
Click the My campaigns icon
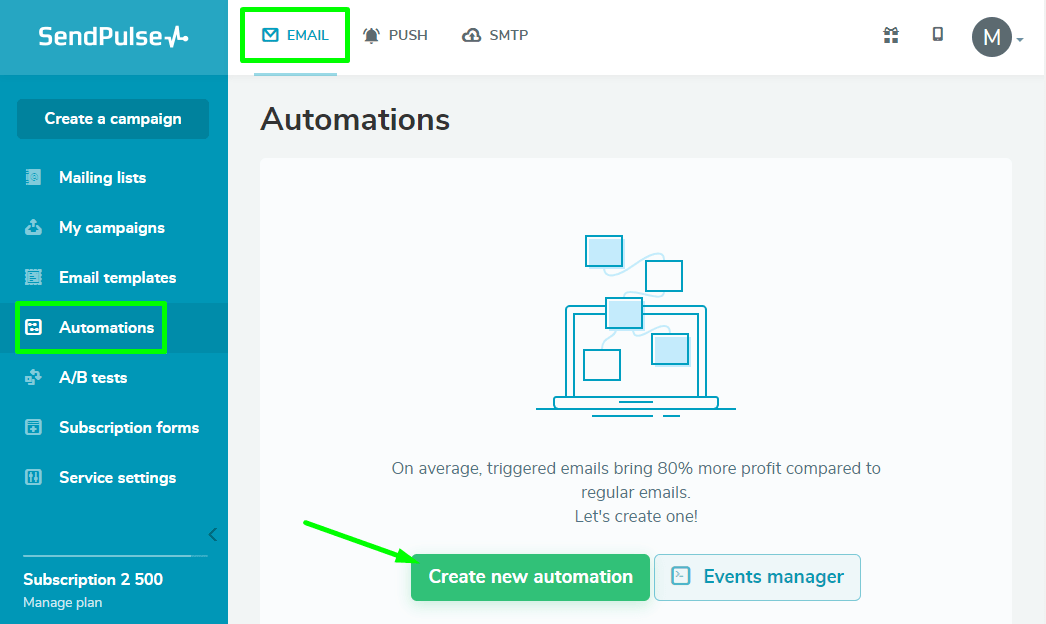[33, 227]
